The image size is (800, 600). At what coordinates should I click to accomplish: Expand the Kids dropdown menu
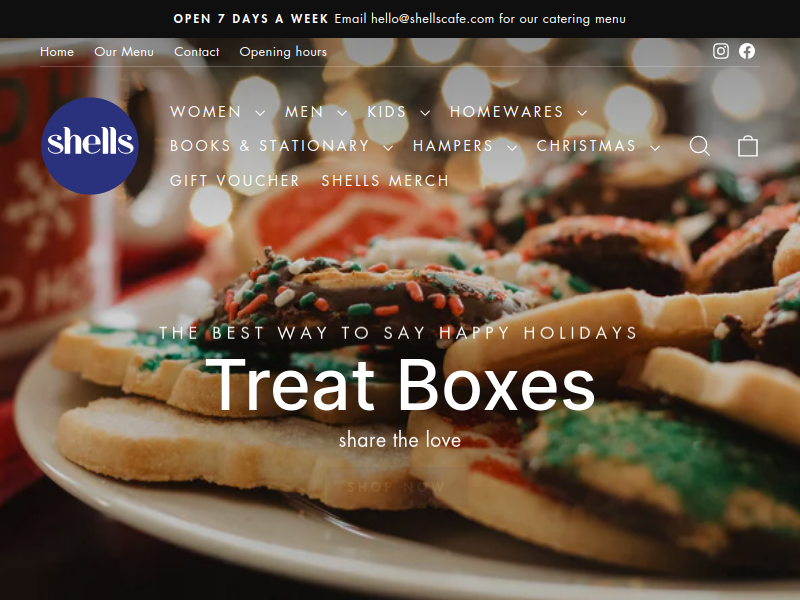[398, 112]
